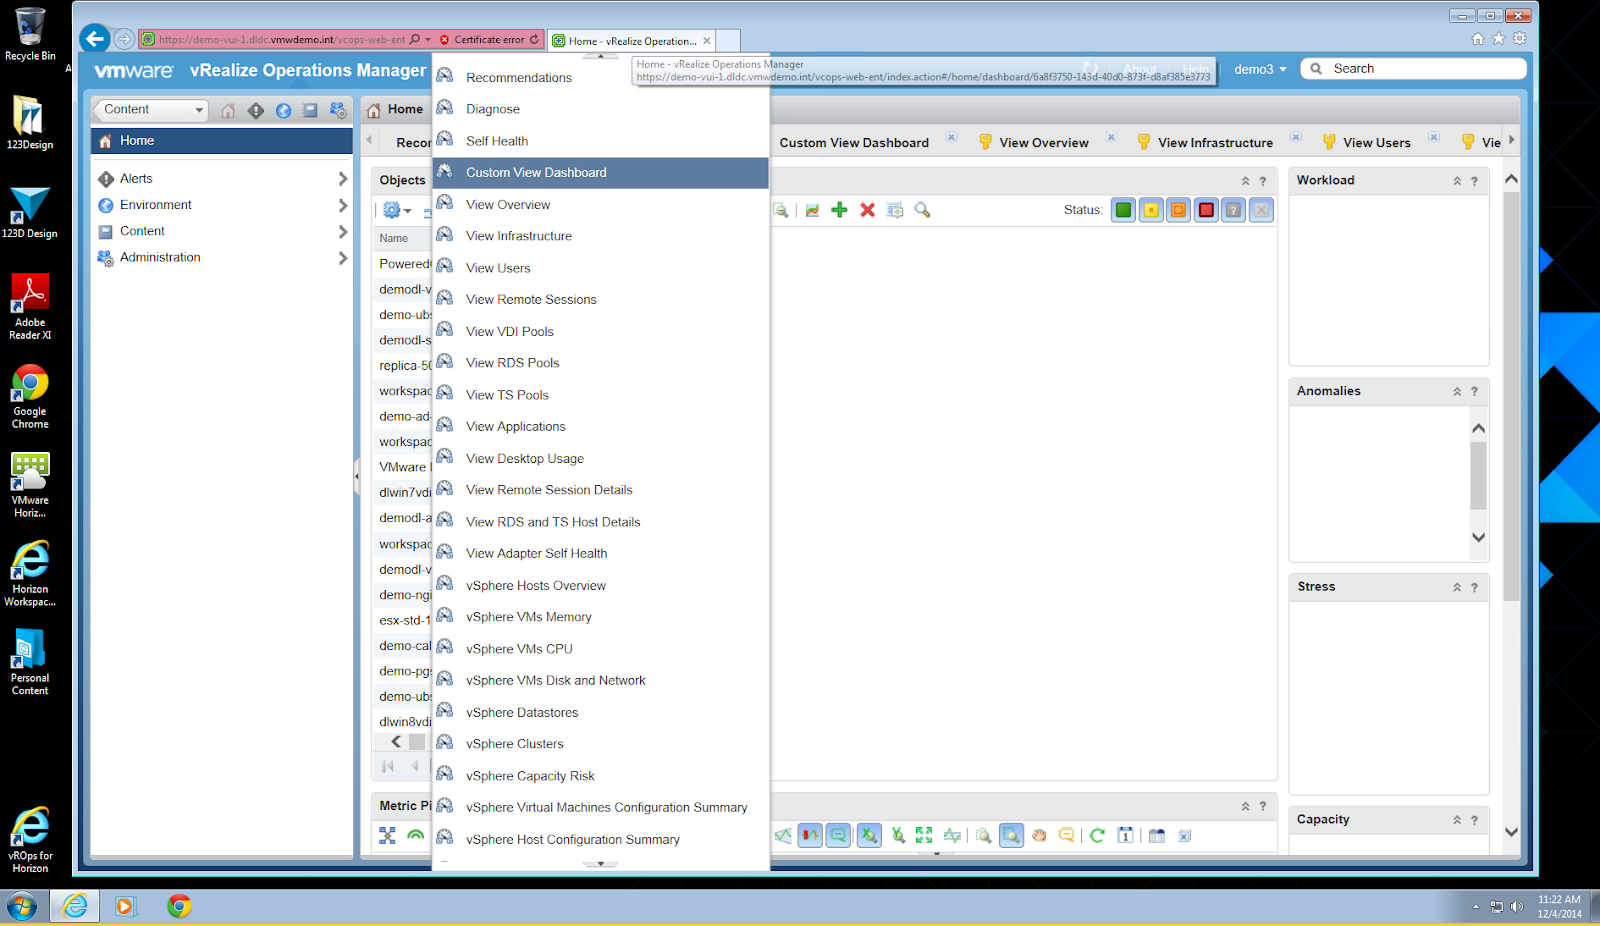Toggle the yellow status filter
Image resolution: width=1600 pixels, height=926 pixels.
tap(1151, 210)
